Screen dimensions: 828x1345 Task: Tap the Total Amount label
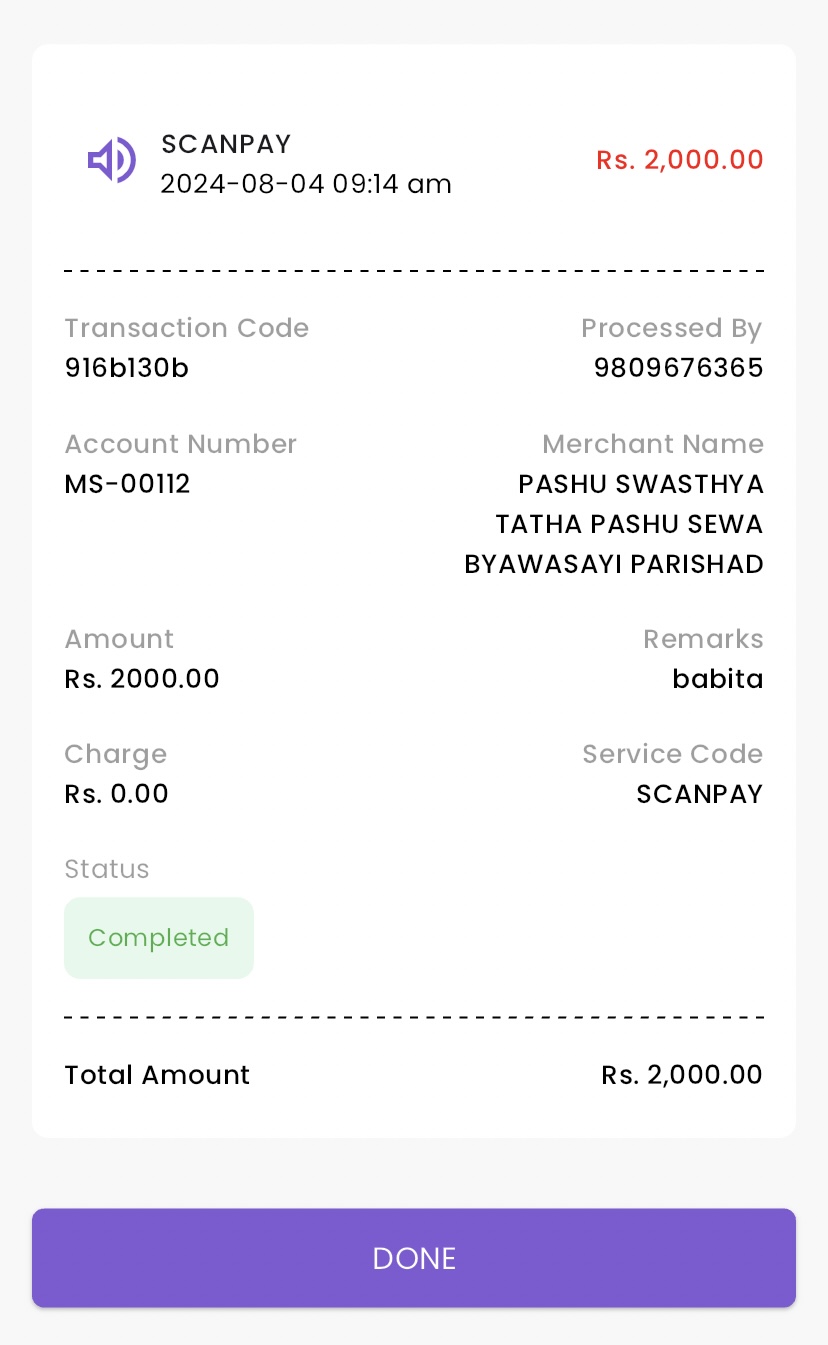(157, 1075)
